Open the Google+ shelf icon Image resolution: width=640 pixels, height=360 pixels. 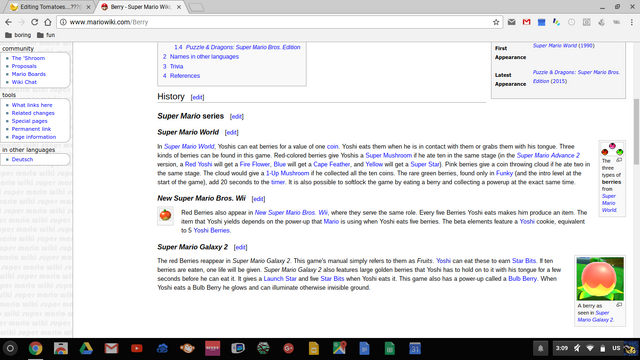click(x=289, y=349)
